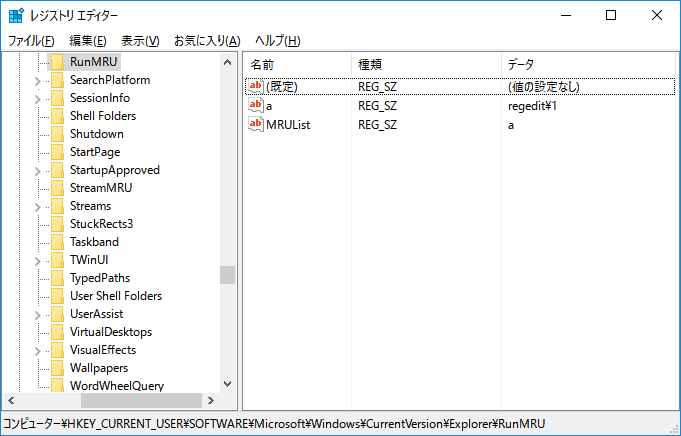Open the 表示(V) menu
681x436 pixels.
140,41
